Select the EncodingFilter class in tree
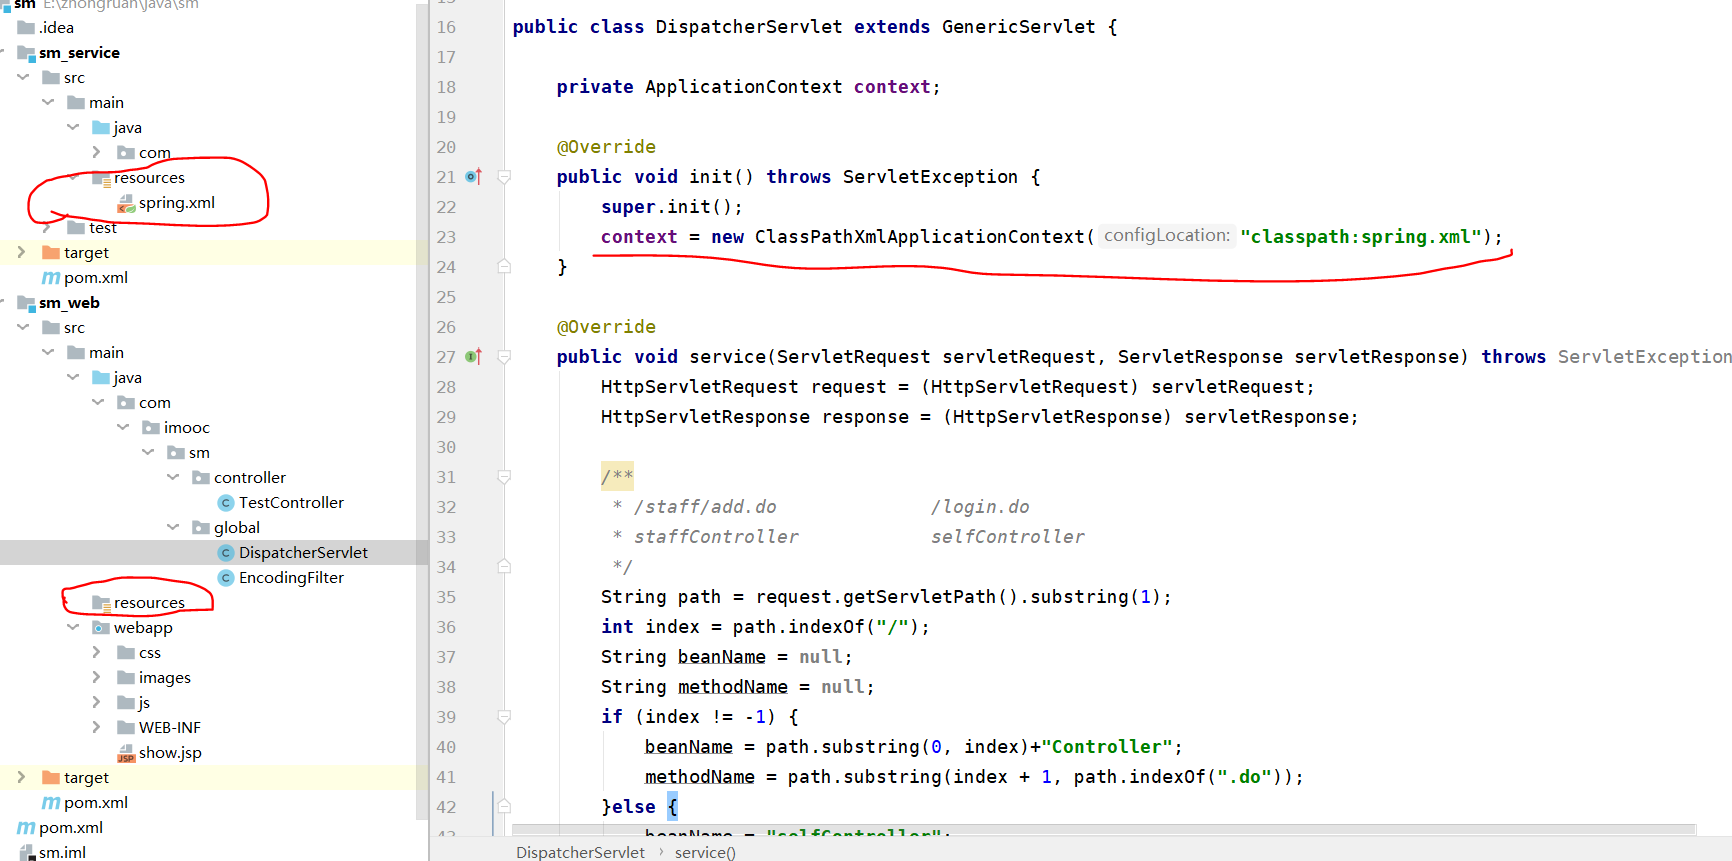This screenshot has height=861, width=1732. pyautogui.click(x=291, y=578)
